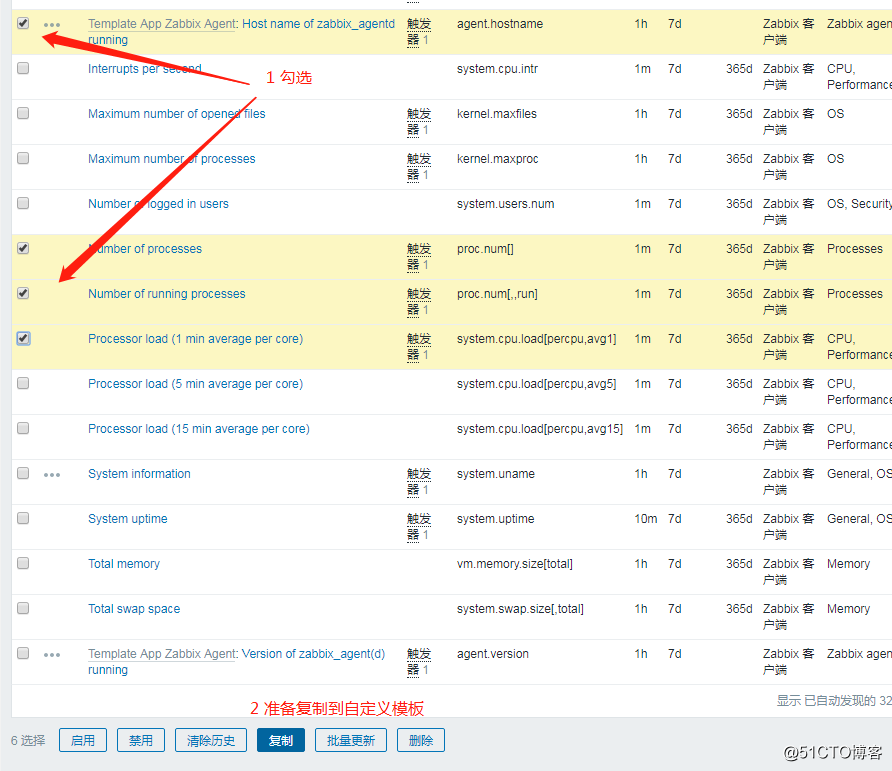Uncheck the Host name of zabbix_agentd running checkbox
Screen dimensions: 892x771
click(23, 23)
